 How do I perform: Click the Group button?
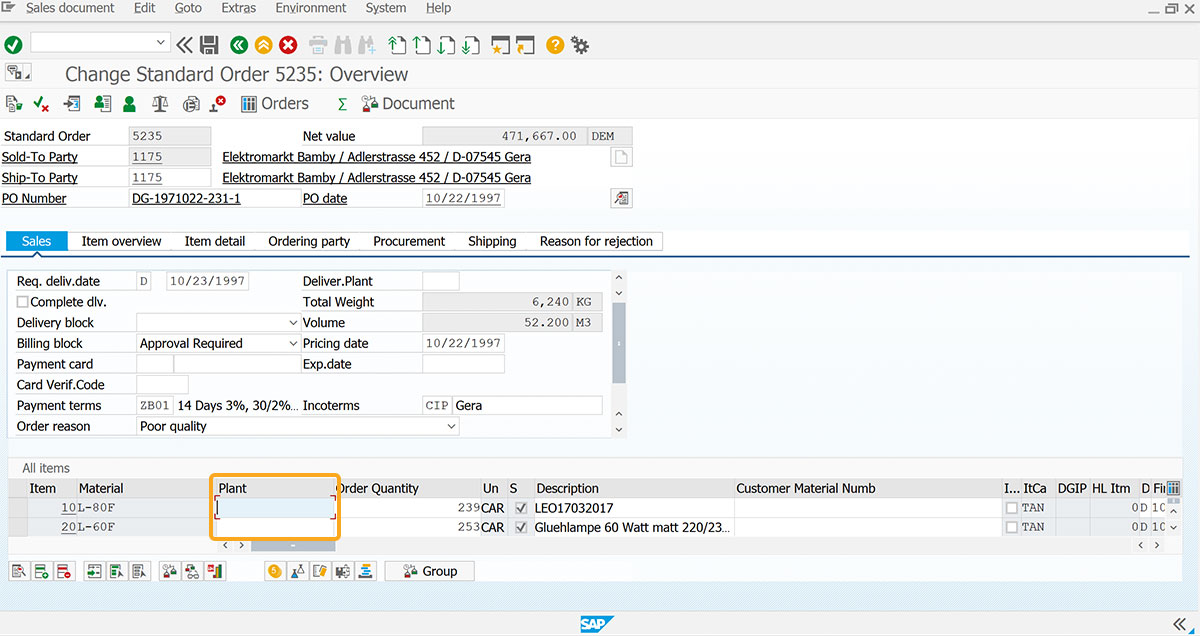(x=429, y=571)
